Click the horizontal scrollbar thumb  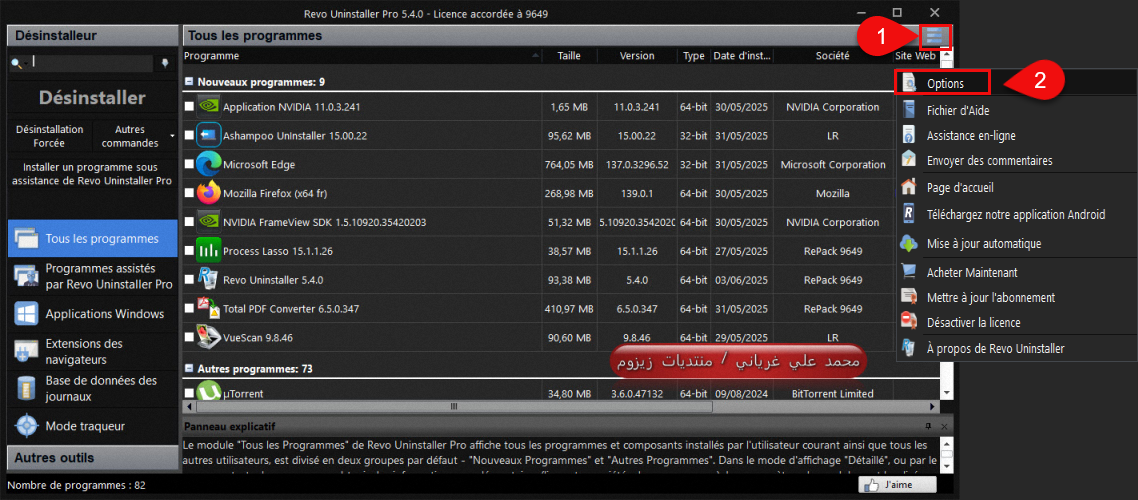[454, 407]
